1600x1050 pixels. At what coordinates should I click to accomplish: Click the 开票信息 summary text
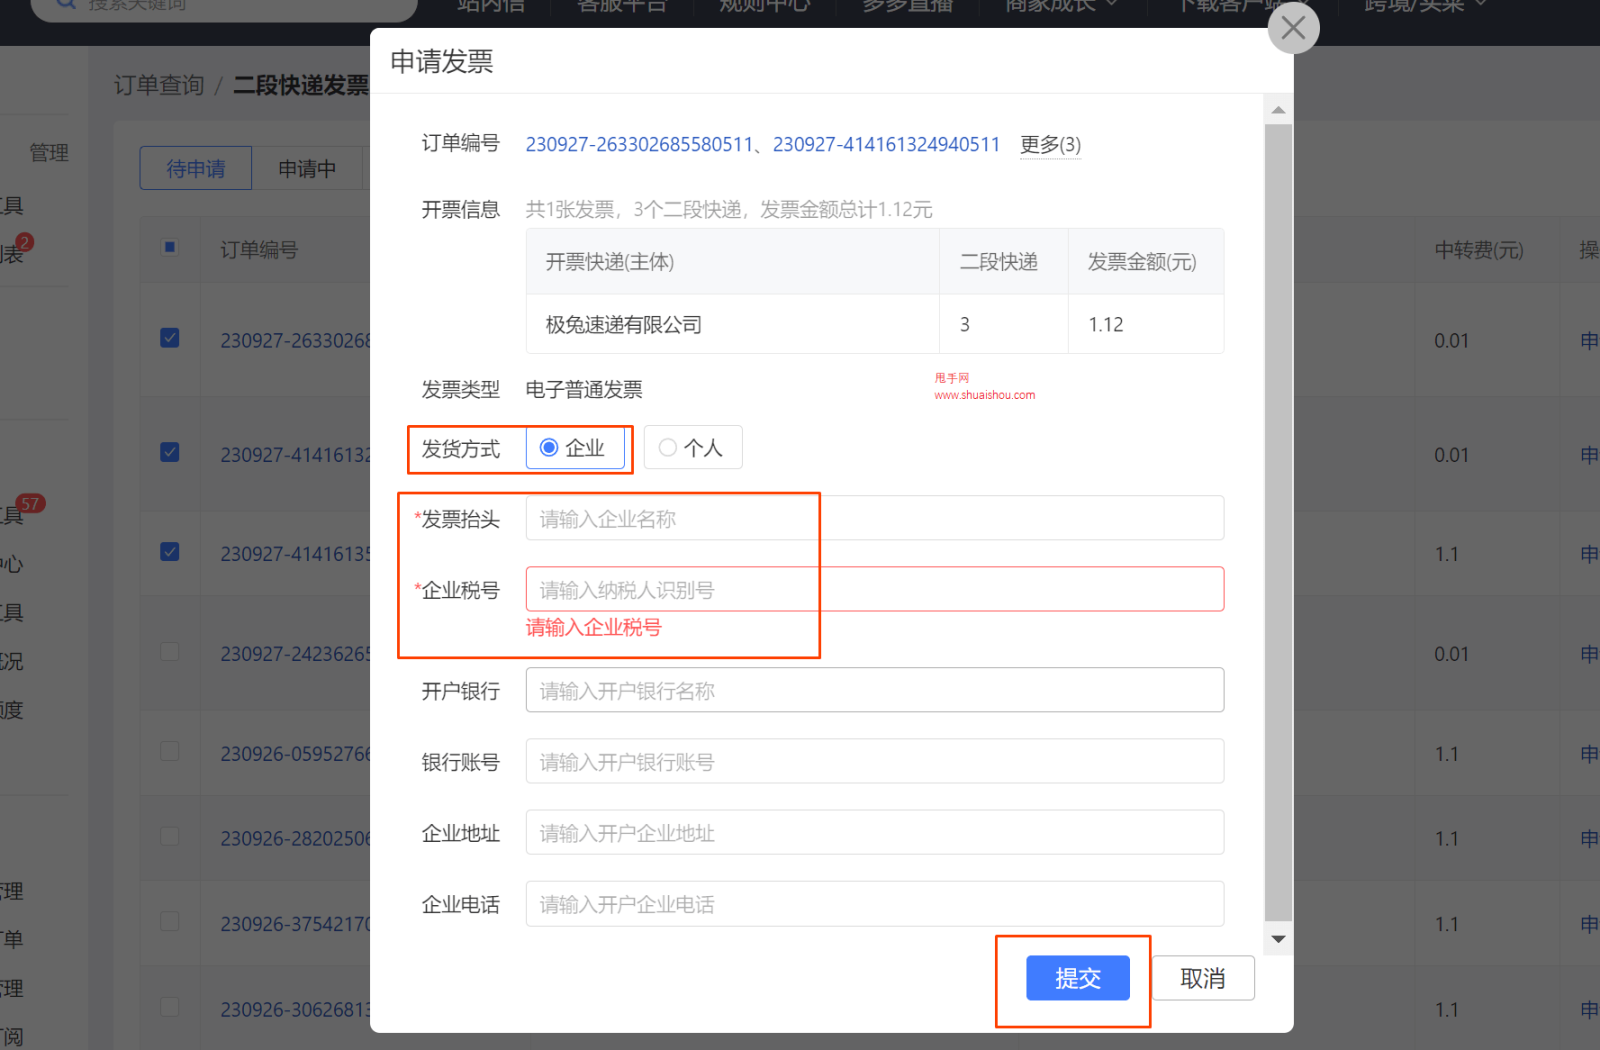click(729, 209)
